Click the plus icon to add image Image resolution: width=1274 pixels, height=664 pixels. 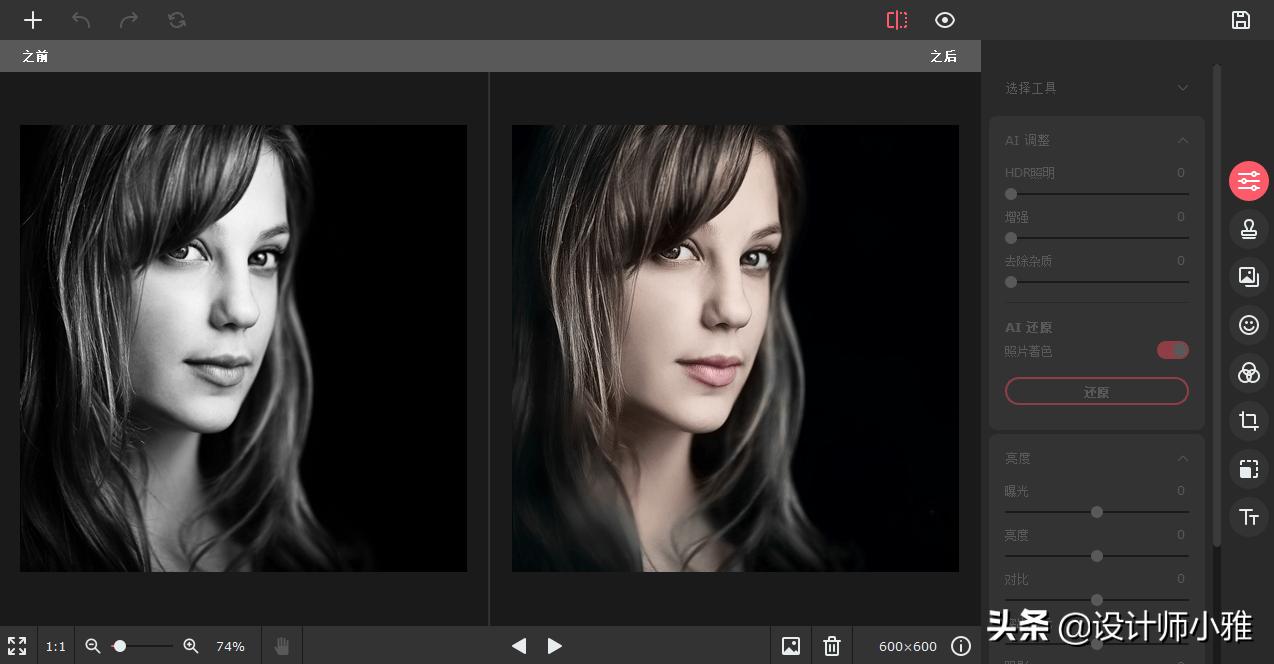pos(33,20)
